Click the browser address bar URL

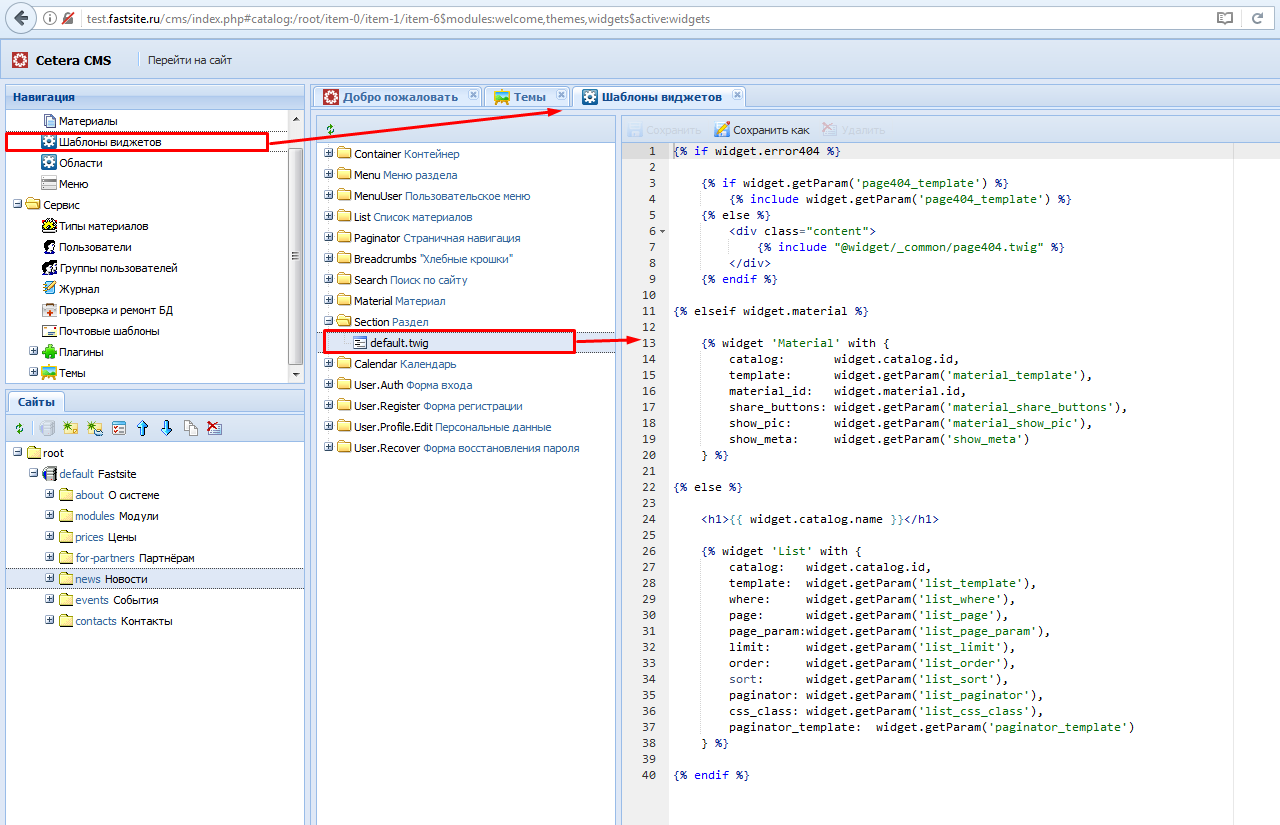pyautogui.click(x=400, y=18)
